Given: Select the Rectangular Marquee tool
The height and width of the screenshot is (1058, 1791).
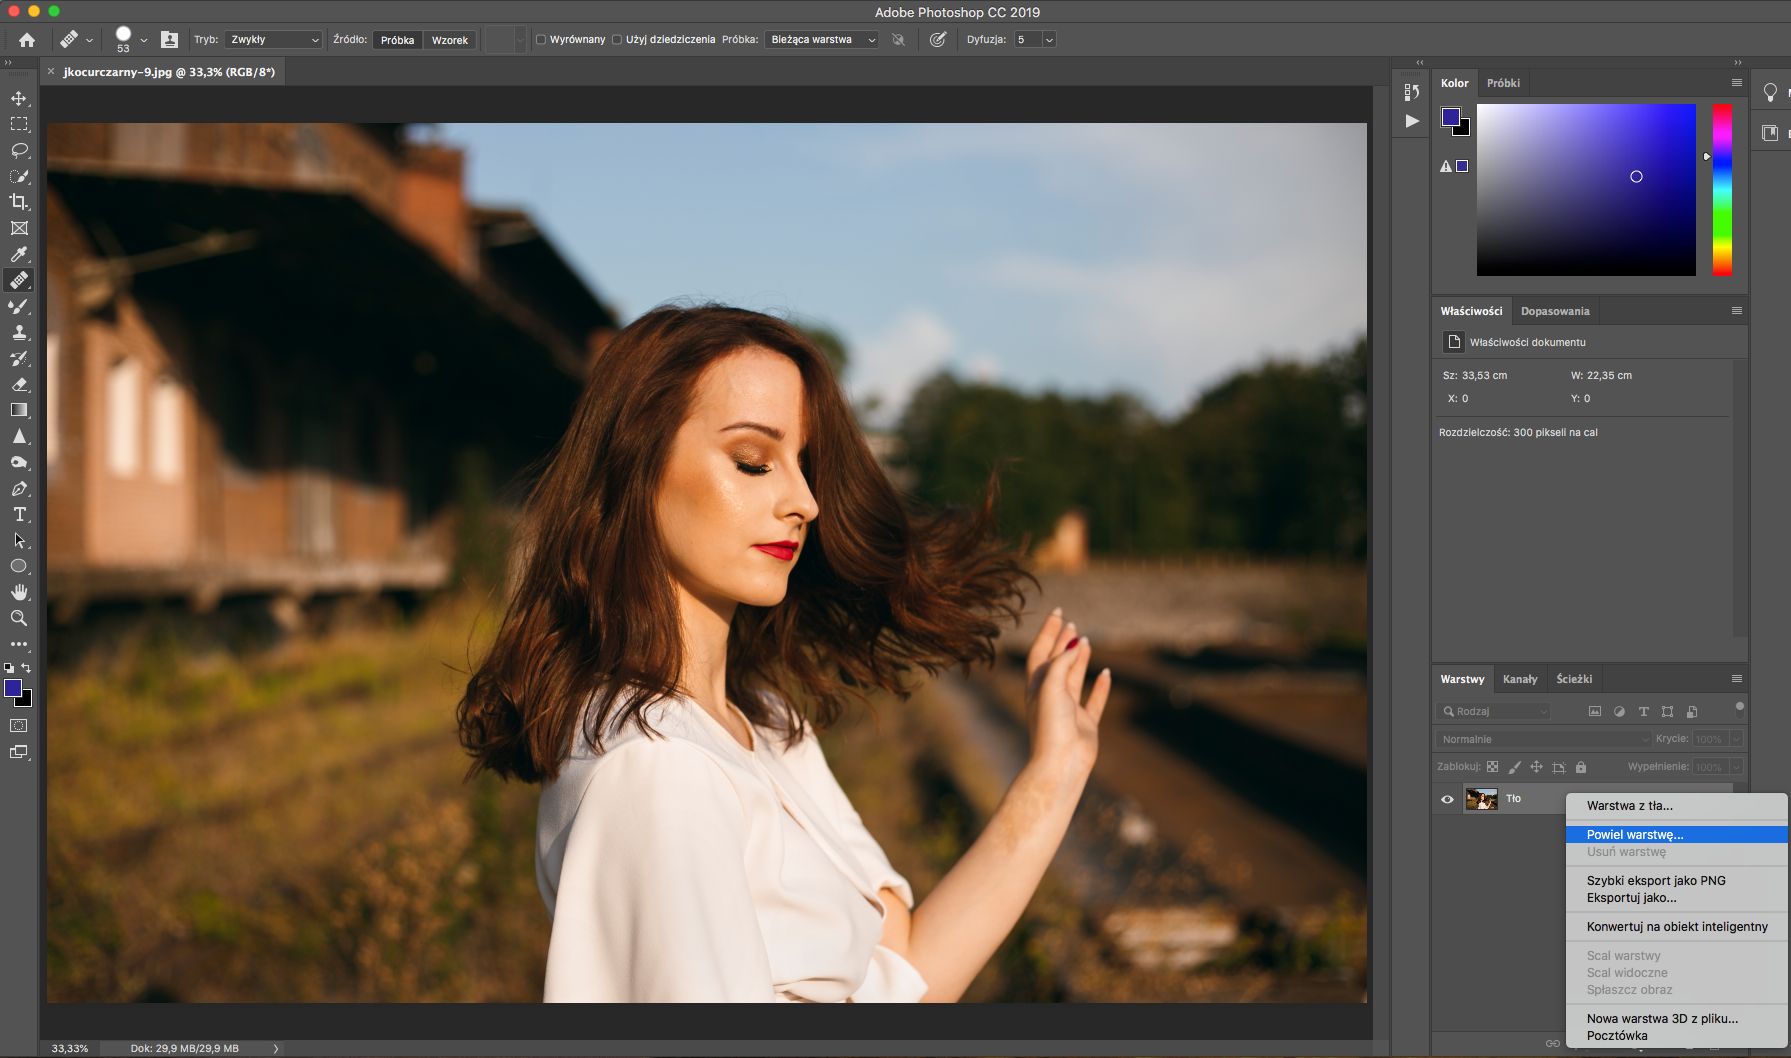Looking at the screenshot, I should tap(19, 124).
